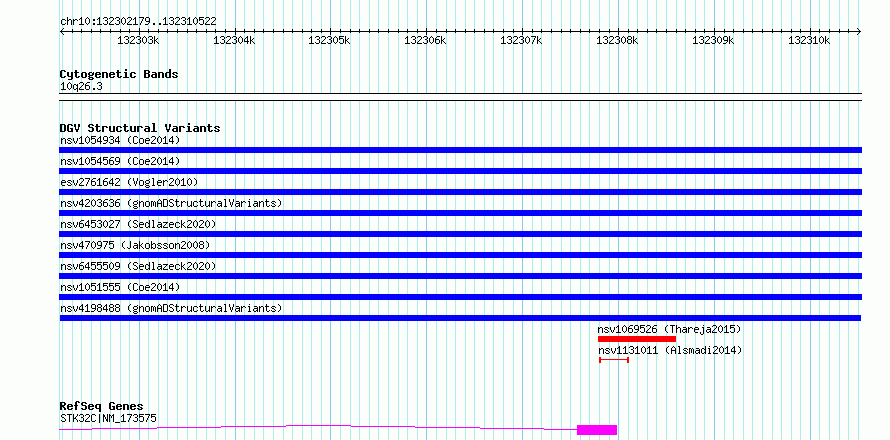Select the 132306k ruler tick label
The width and height of the screenshot is (890, 440).
pyautogui.click(x=426, y=40)
